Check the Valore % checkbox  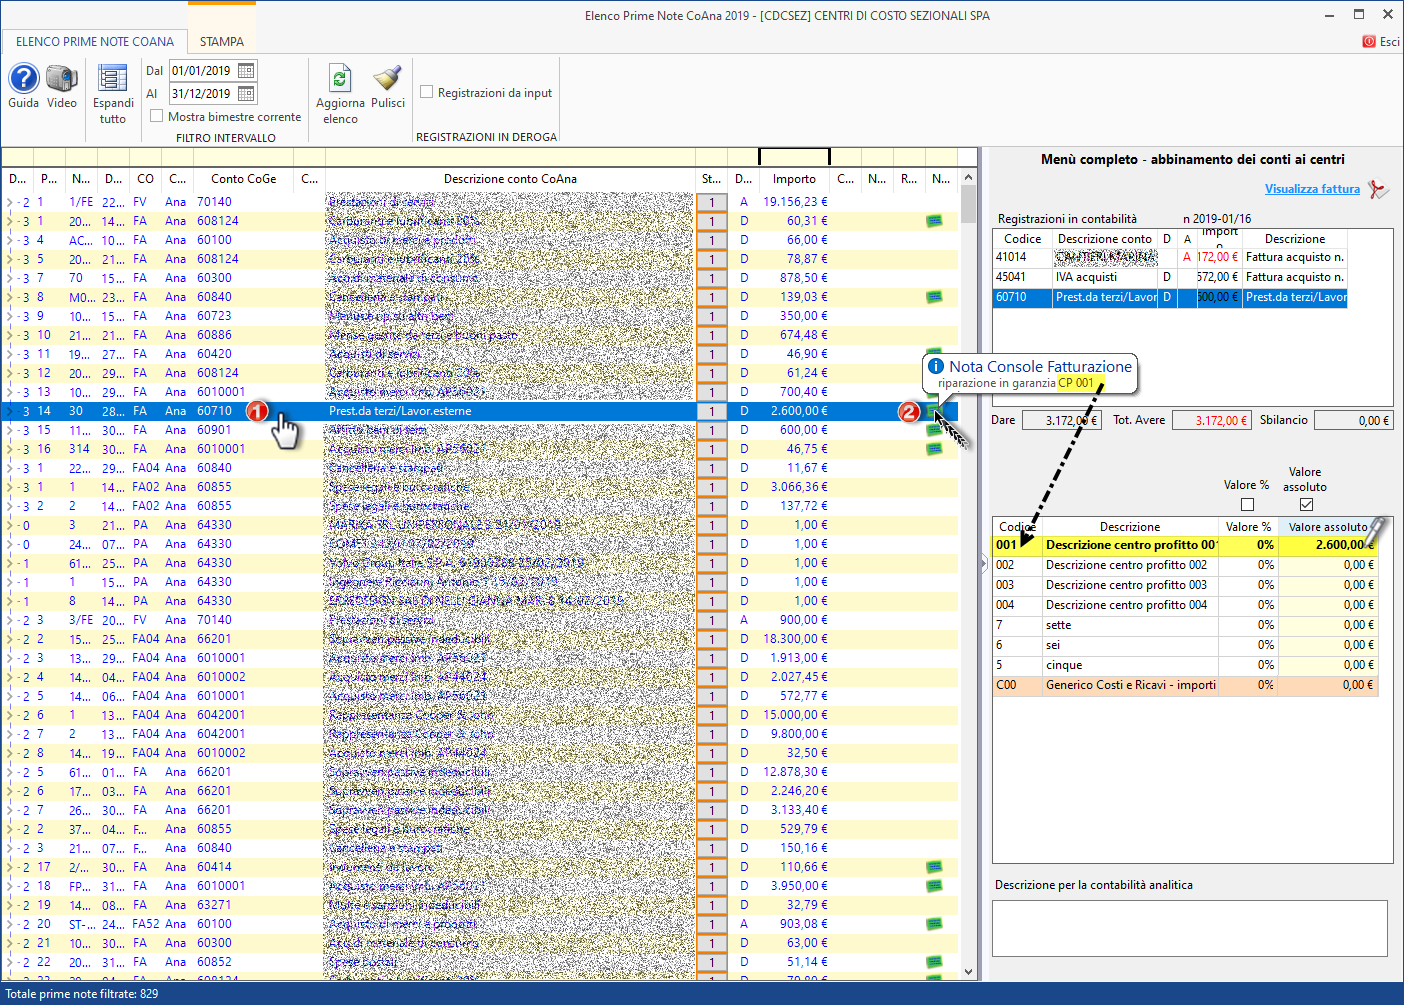[1247, 505]
